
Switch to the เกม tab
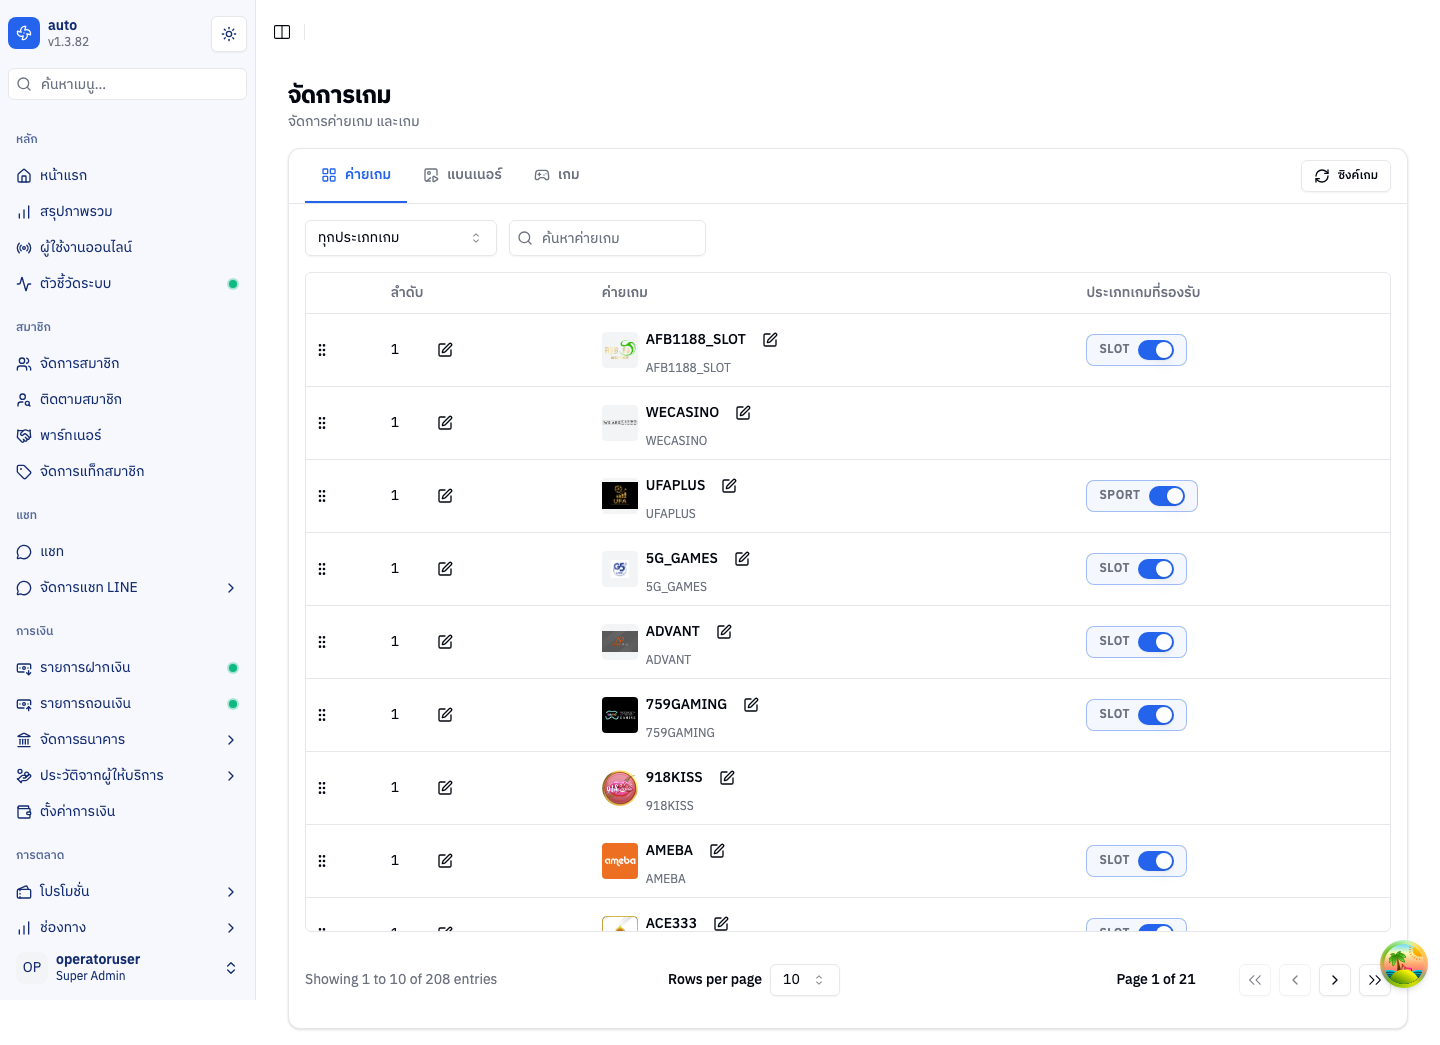(x=557, y=175)
